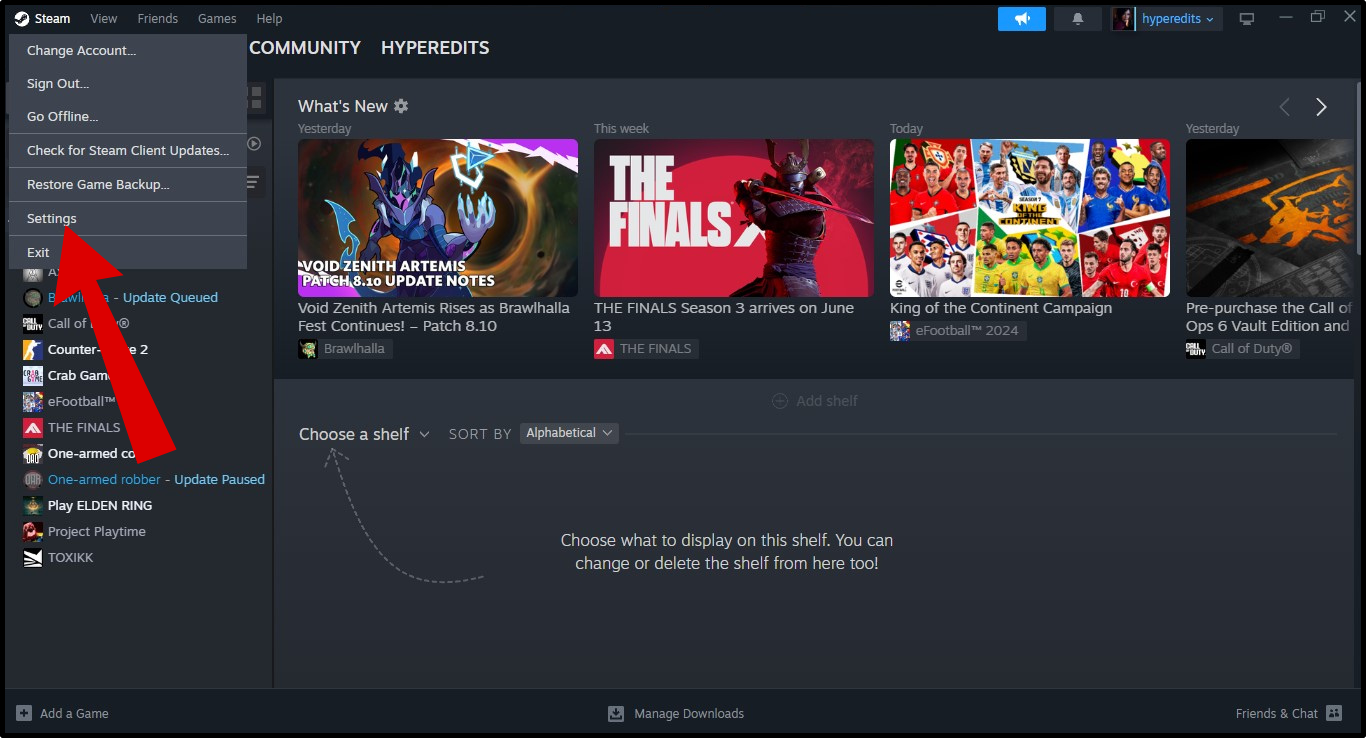1366x738 pixels.
Task: Click the eFootball 2024 tag under the news card
Action: tap(958, 331)
